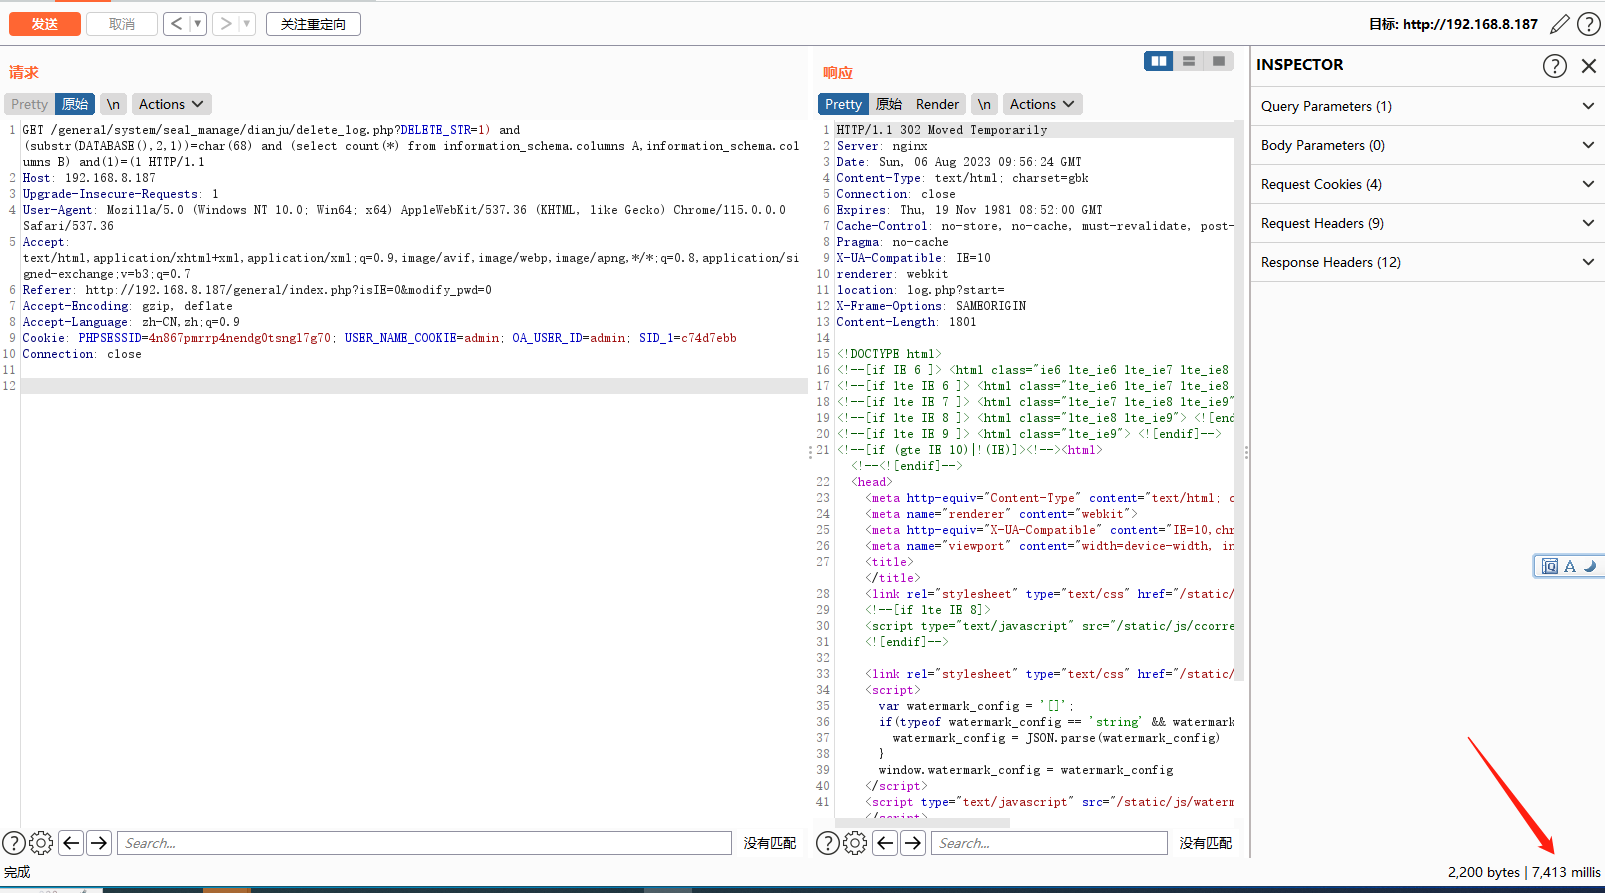This screenshot has width=1605, height=893.
Task: Click the Content-Length: 1801 line
Action: [x=906, y=322]
